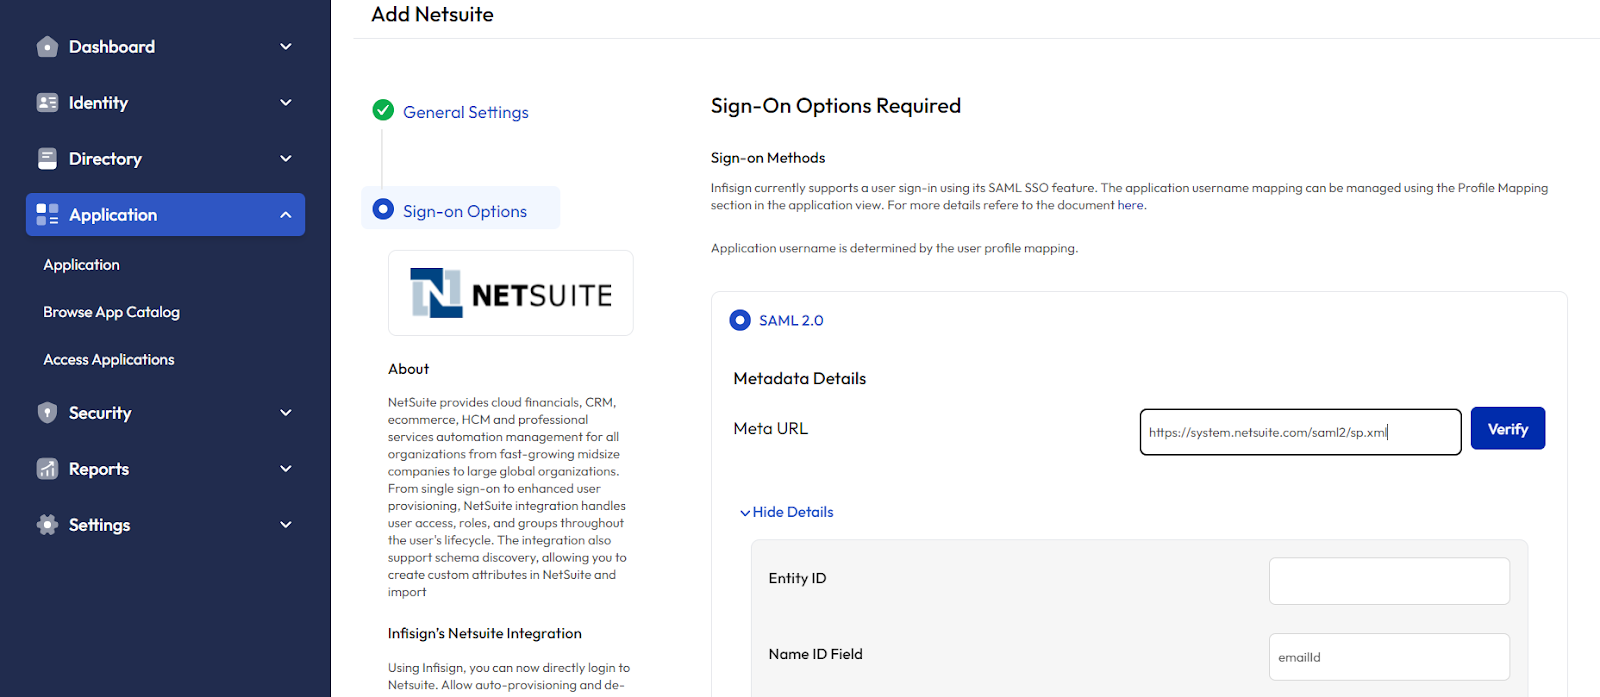Click the NetSuite logo thumbnail
The image size is (1600, 697).
pos(511,293)
